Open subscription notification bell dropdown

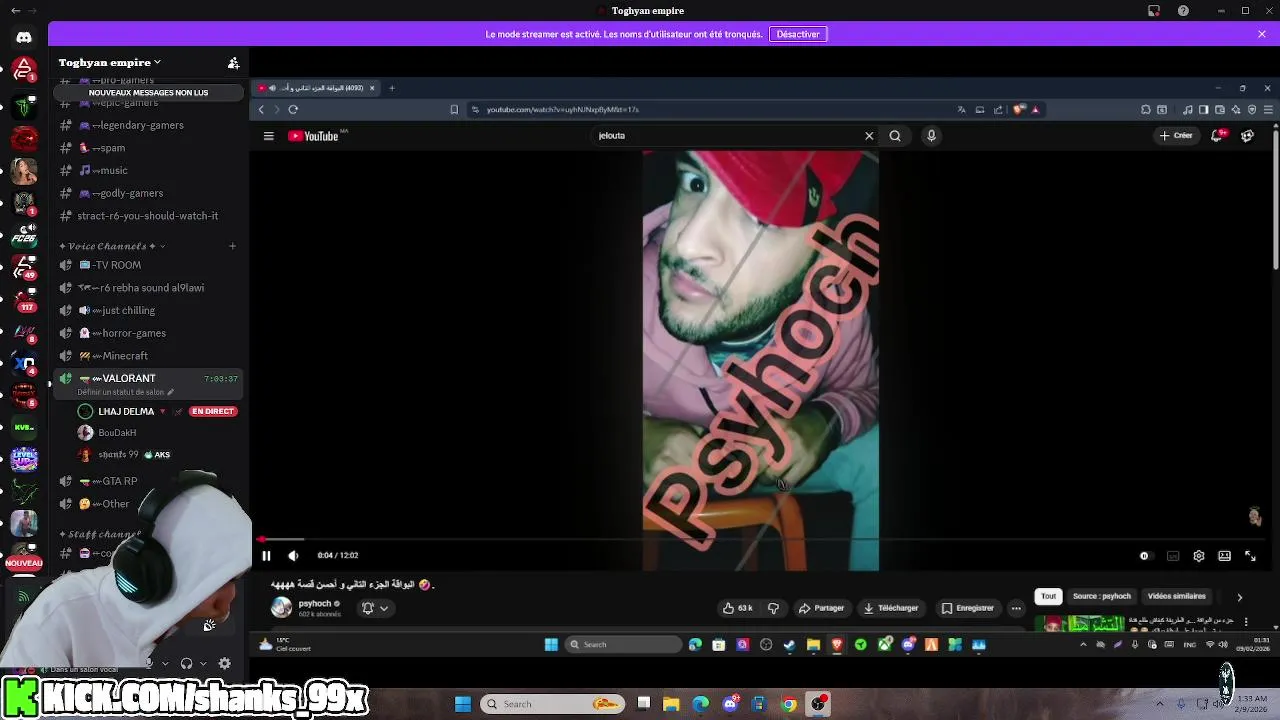pyautogui.click(x=374, y=608)
